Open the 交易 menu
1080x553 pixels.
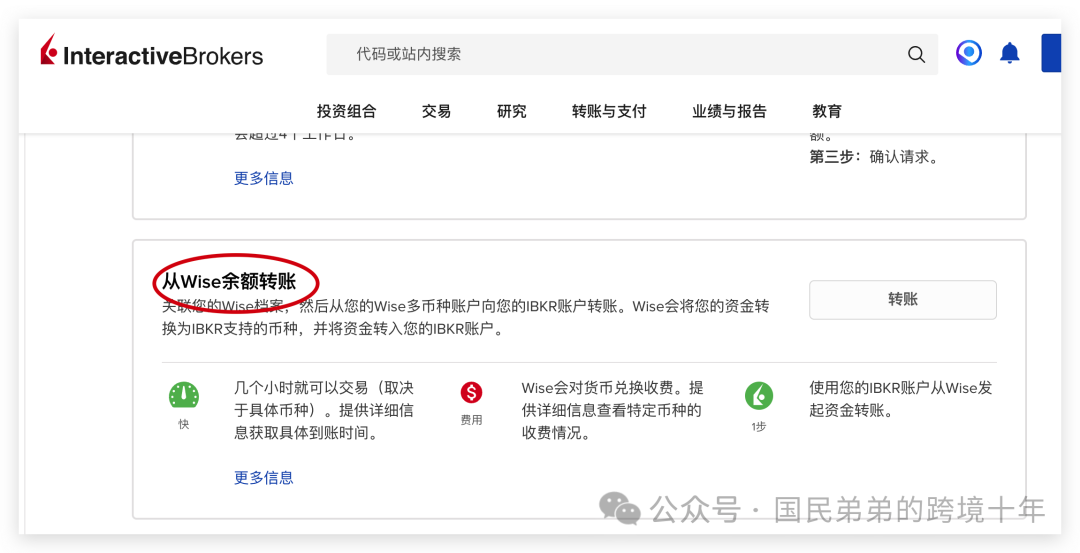point(436,112)
